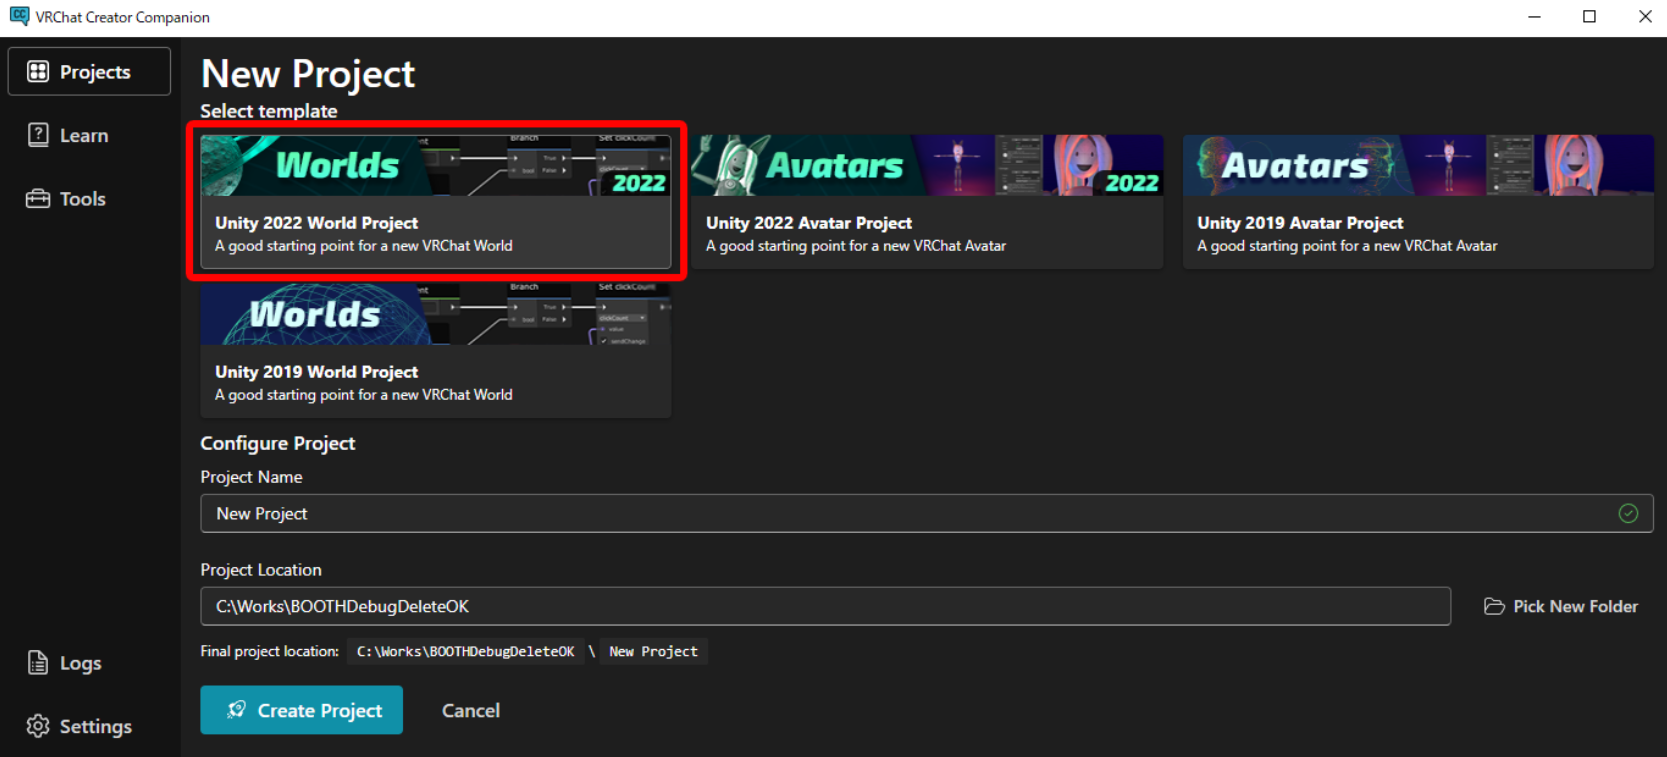
Task: Close the Creator Companion window
Action: click(x=1644, y=17)
